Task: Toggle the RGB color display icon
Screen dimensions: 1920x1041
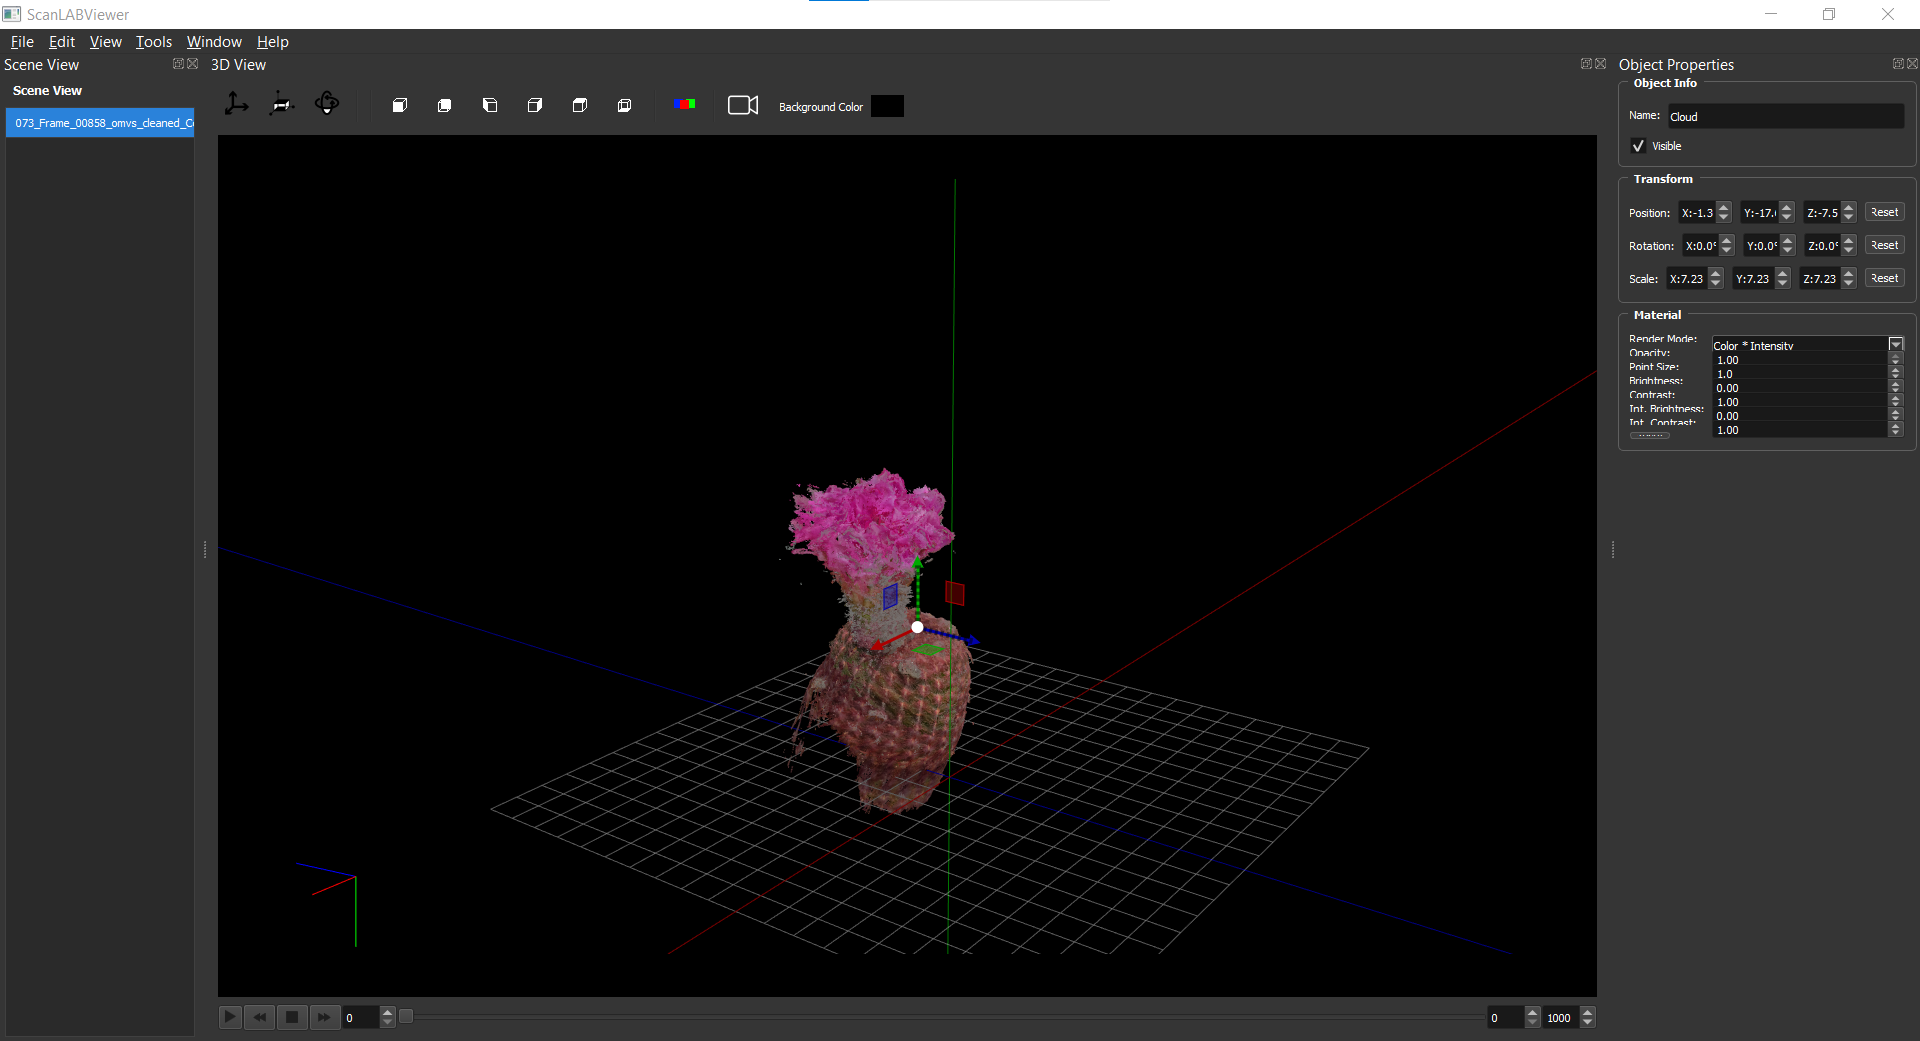Action: (684, 104)
